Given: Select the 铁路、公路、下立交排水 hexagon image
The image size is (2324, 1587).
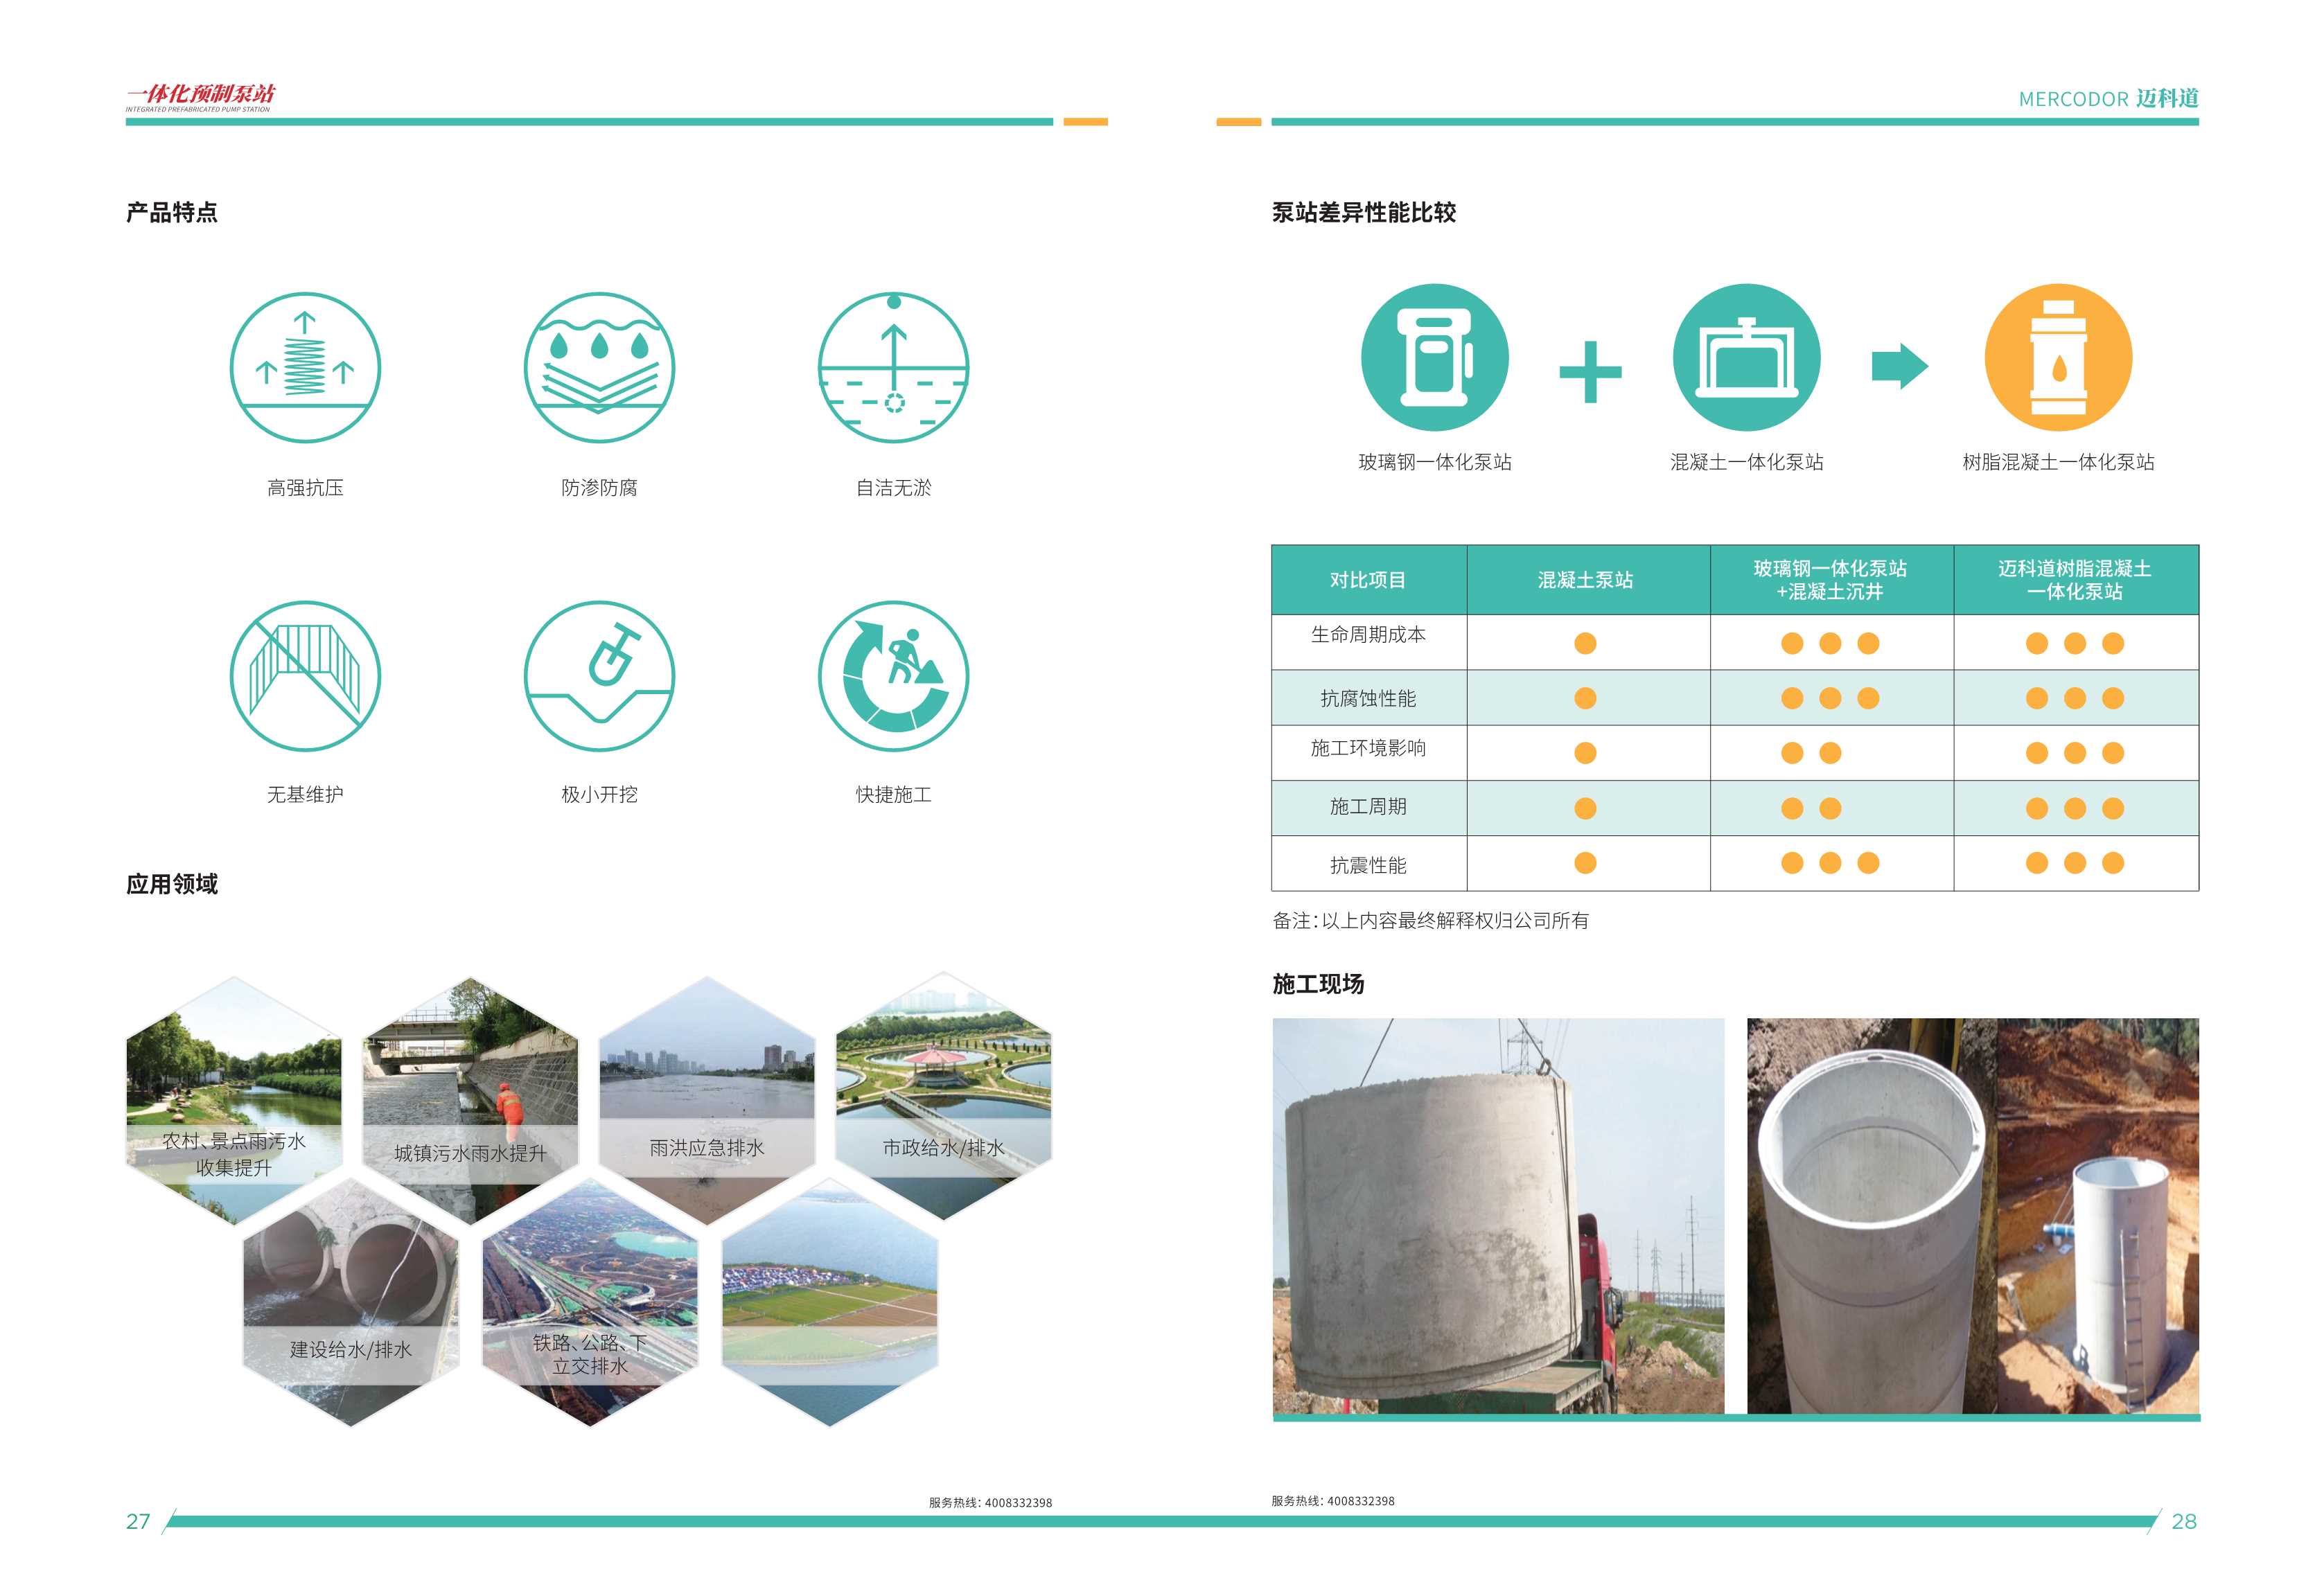Looking at the screenshot, I should [590, 1303].
